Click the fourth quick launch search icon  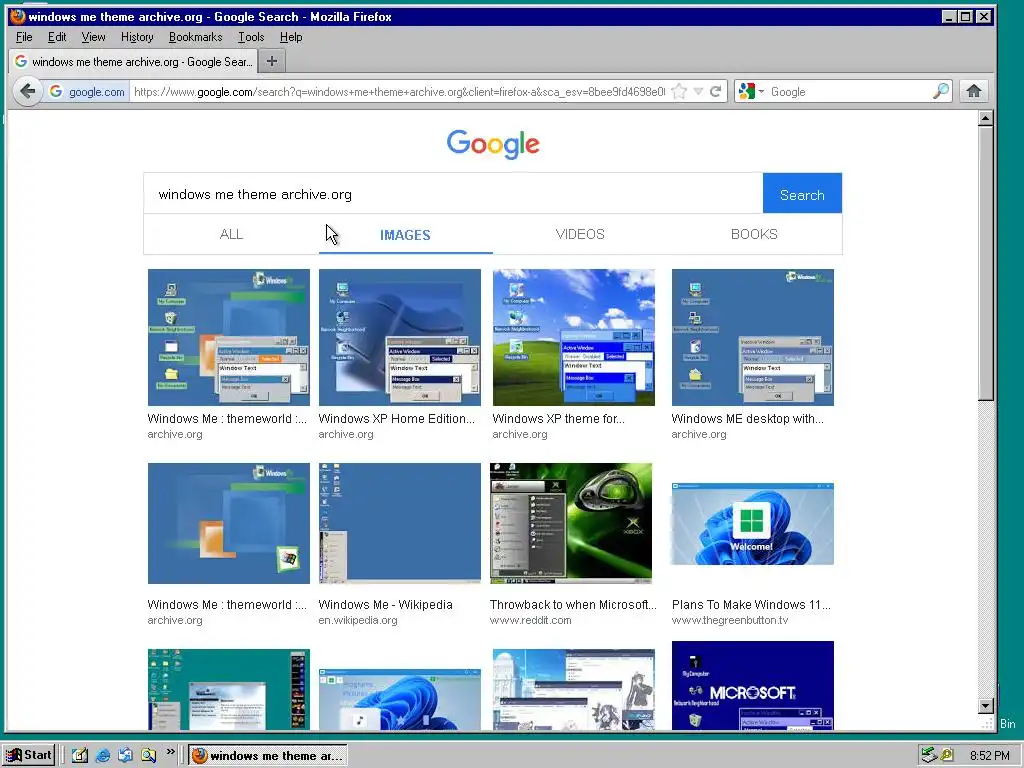[148, 755]
